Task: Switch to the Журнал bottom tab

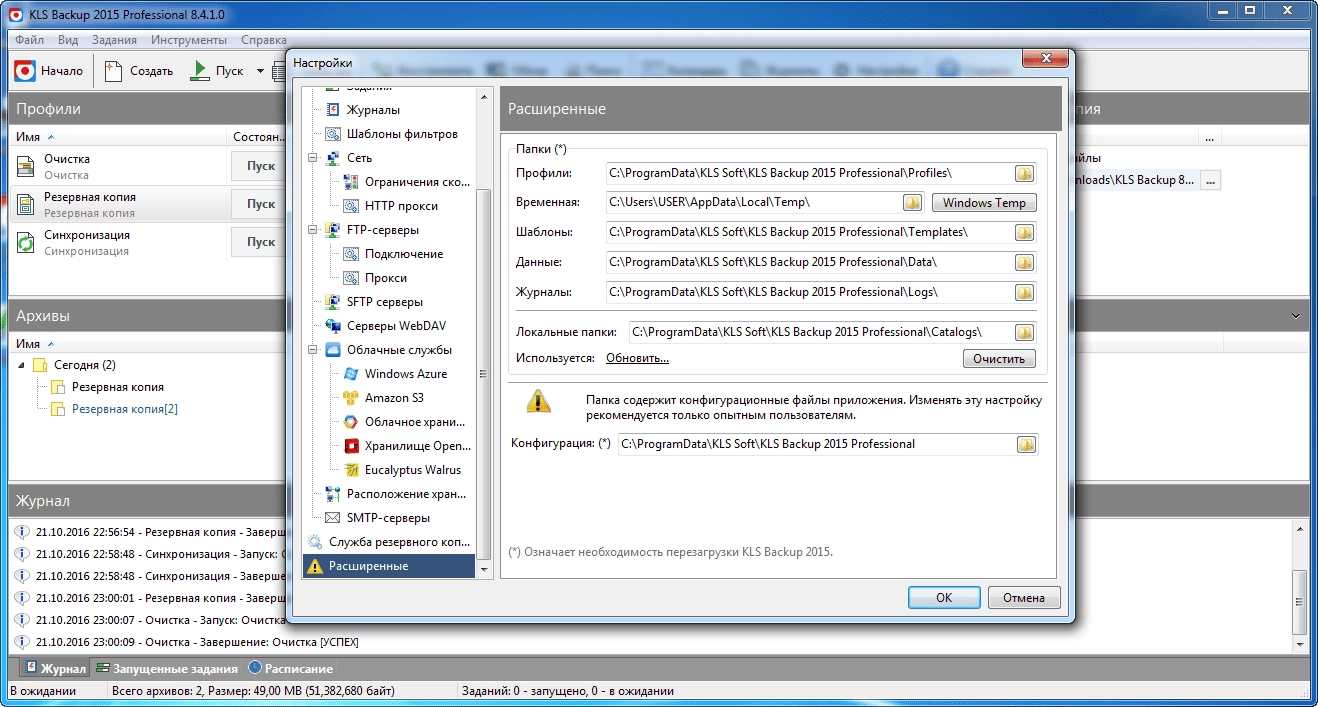Action: point(56,668)
